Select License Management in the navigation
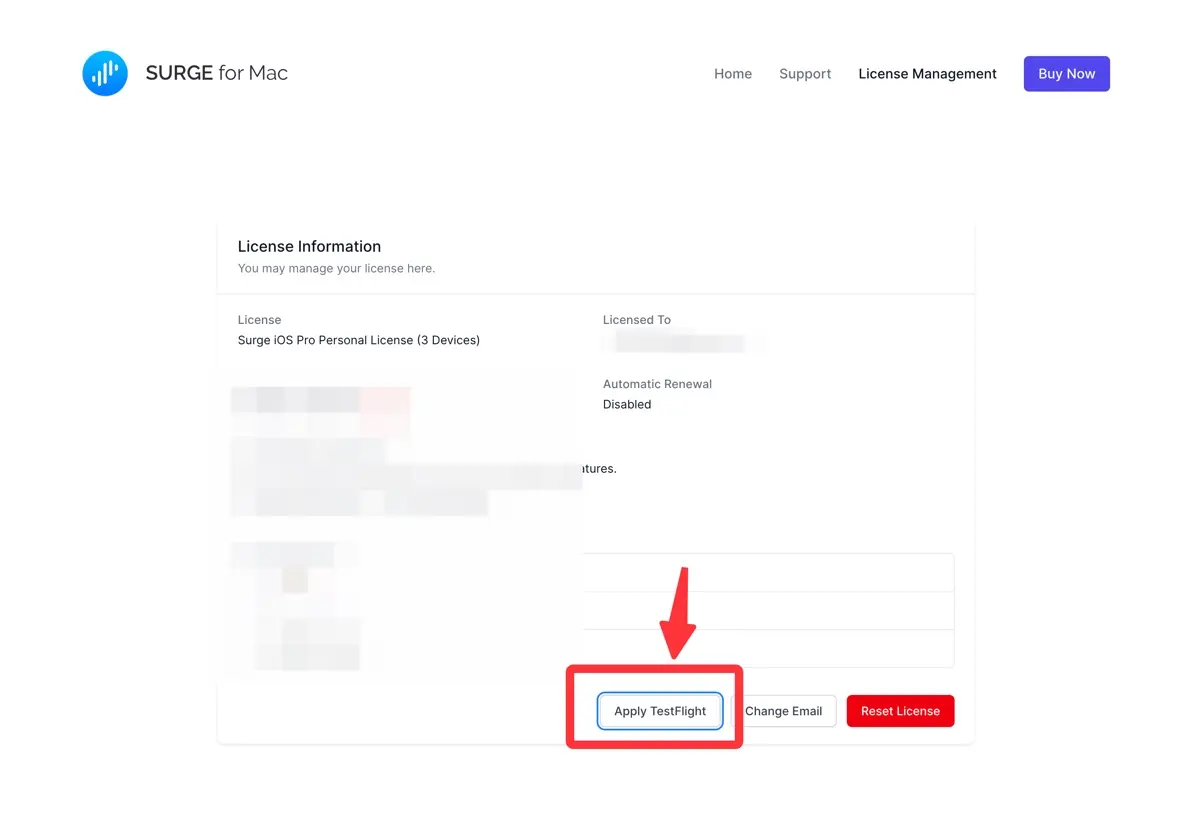The width and height of the screenshot is (1200, 822). (927, 73)
